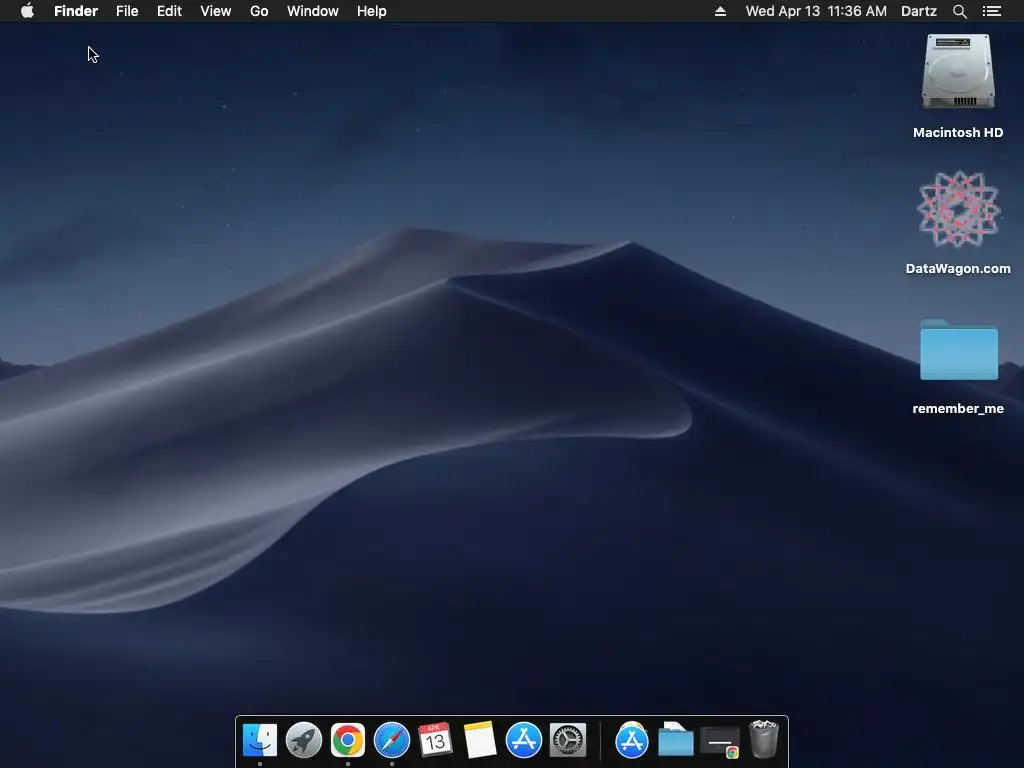Launch Launchpad rocket icon in Dock
The image size is (1024, 768).
click(304, 740)
